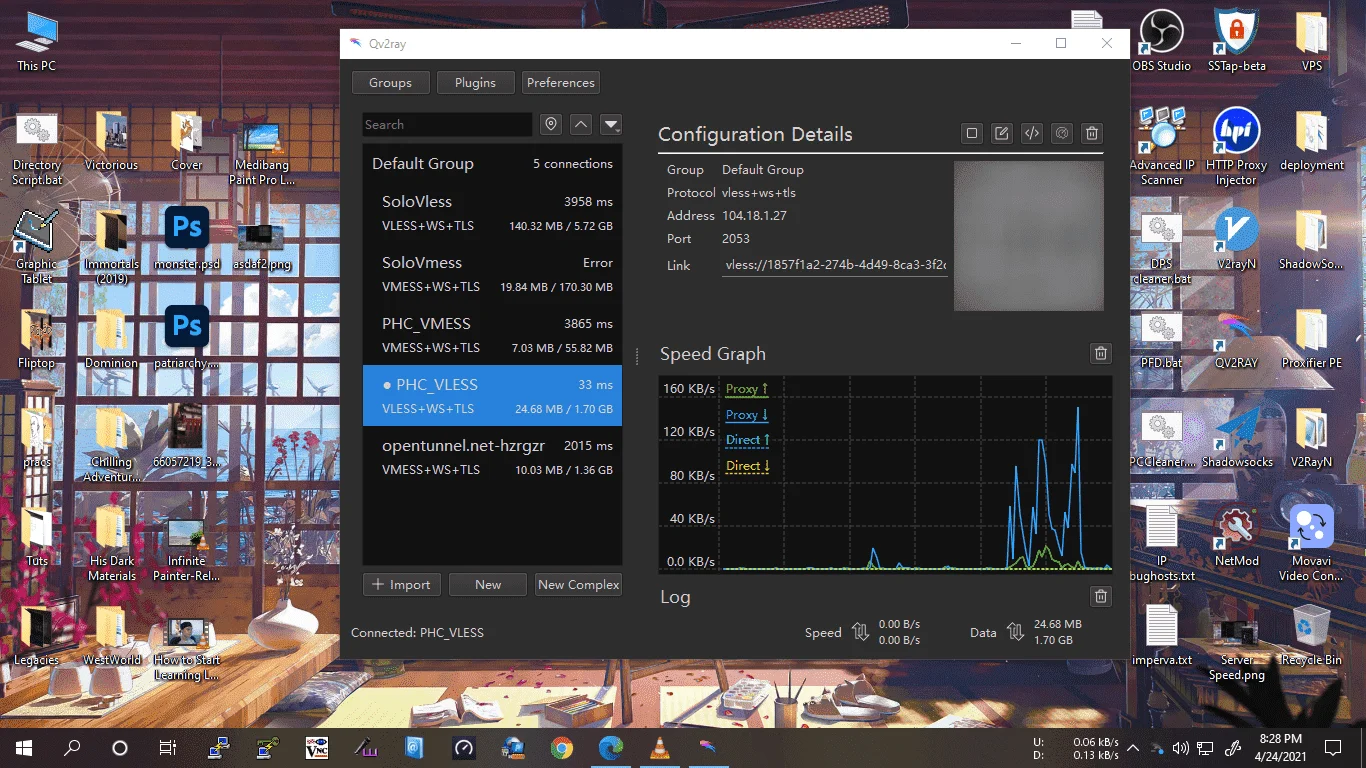Click the SSTap-beta desktop shortcut
Screen dimensions: 1366x768
point(1237,41)
